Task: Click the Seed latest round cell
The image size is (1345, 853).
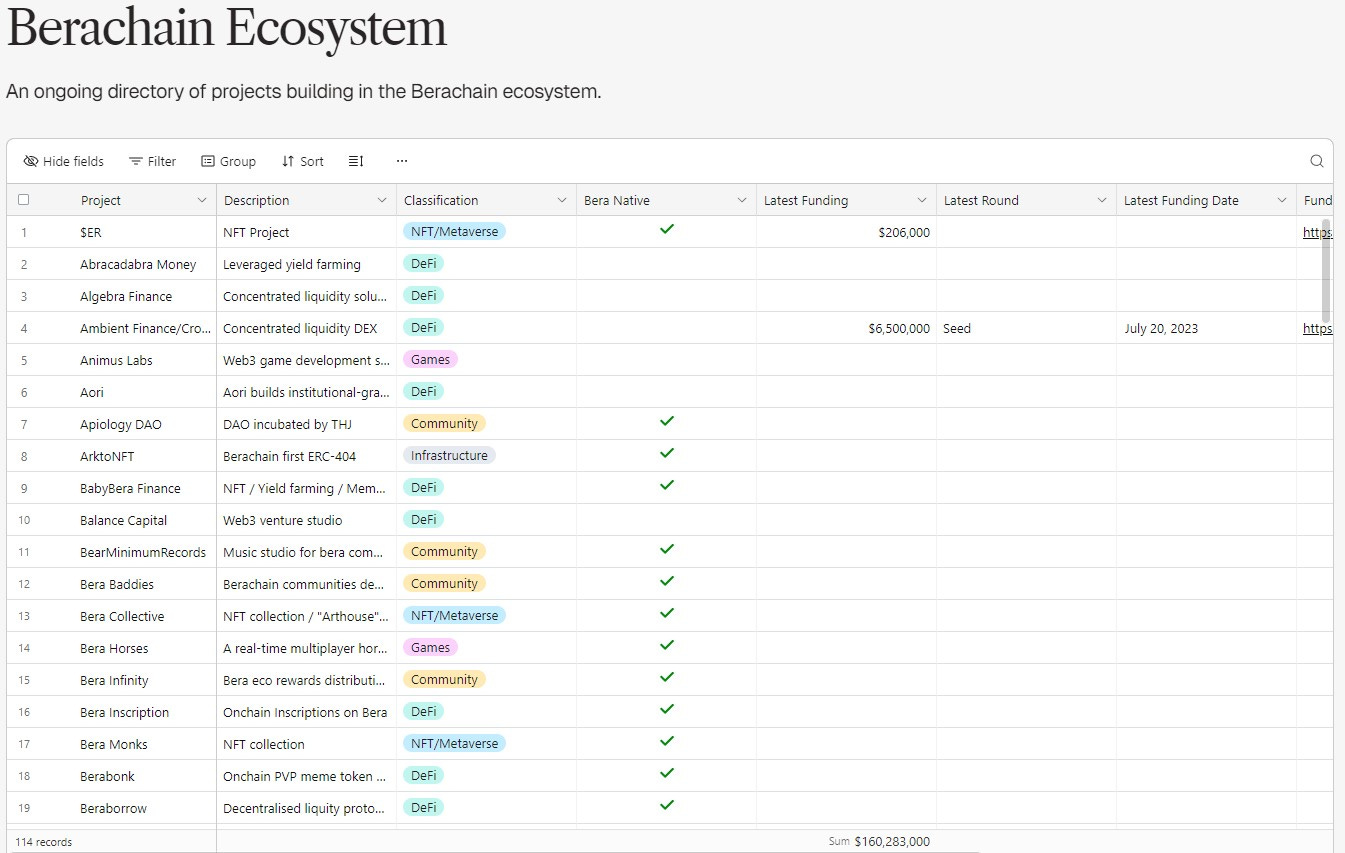Action: coord(1026,328)
